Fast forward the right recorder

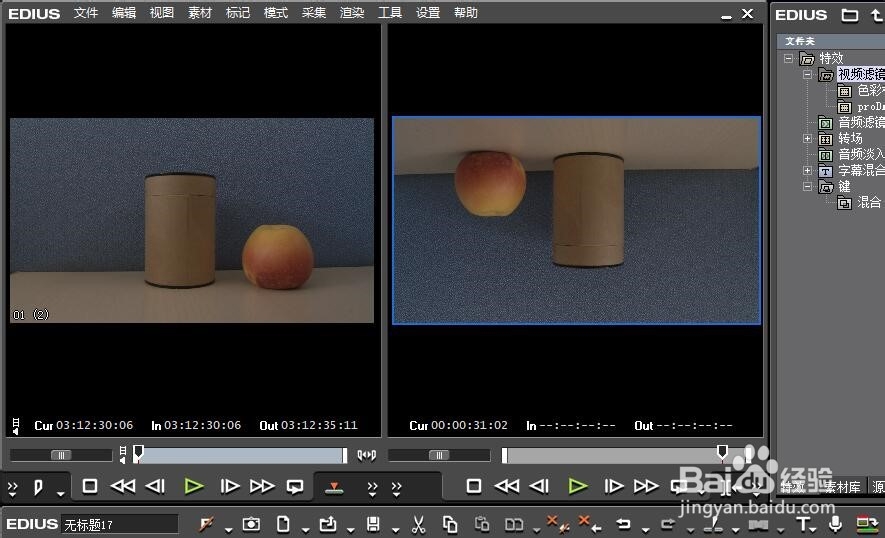click(x=646, y=486)
